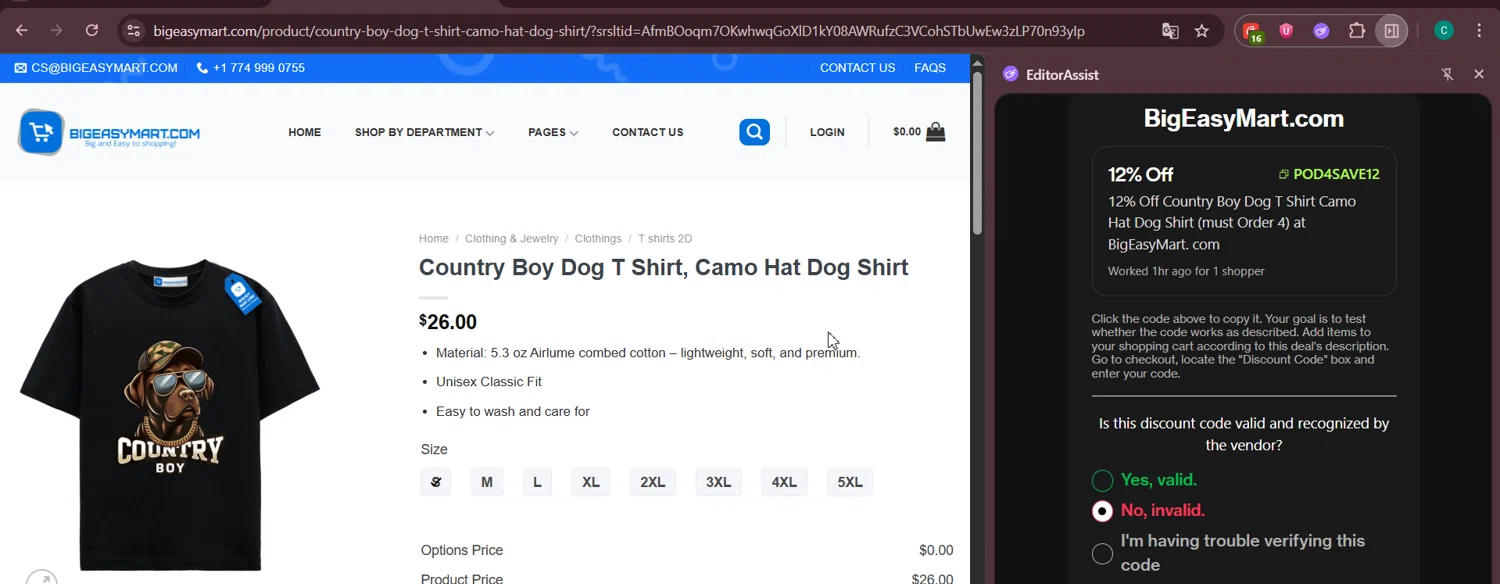Click the Home breadcrumb link
The width and height of the screenshot is (1500, 584).
click(434, 239)
